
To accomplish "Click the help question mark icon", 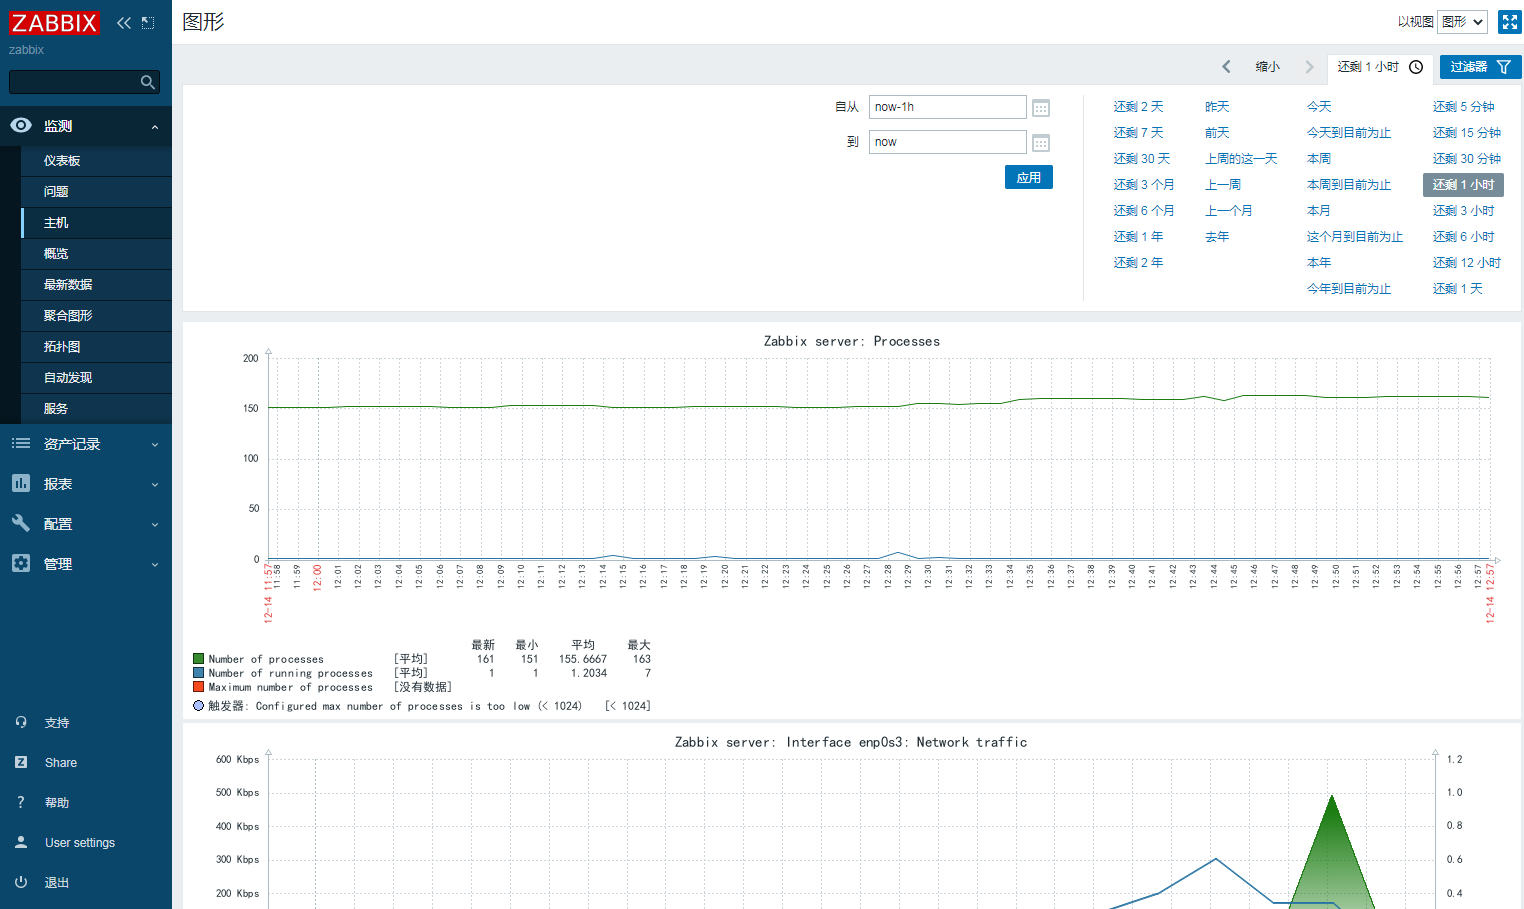I will tap(21, 802).
